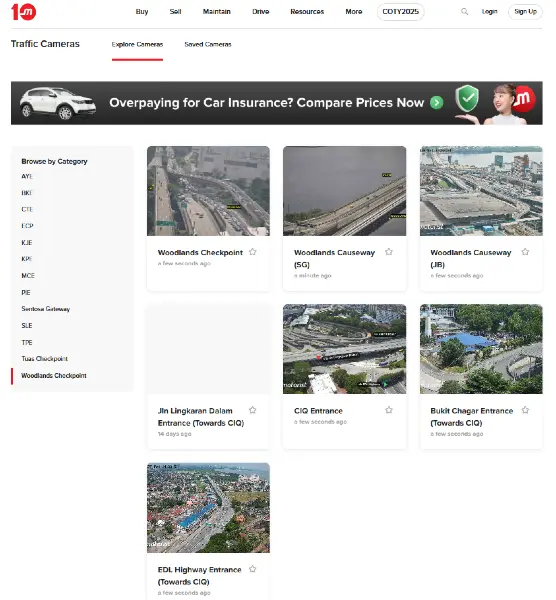Star the Bukit Chagar Entrance camera
Image resolution: width=556 pixels, height=600 pixels.
525,410
